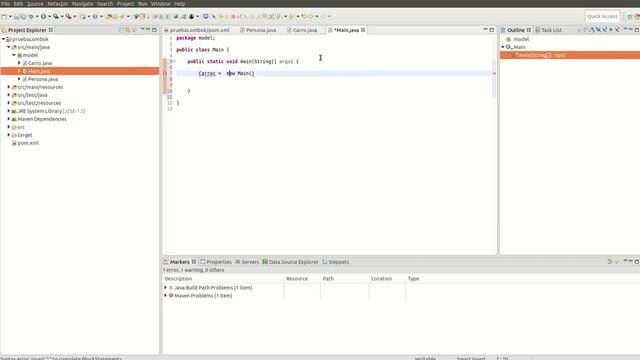Open the Outline view menu triangle
640x360 pixels.
(625, 29)
